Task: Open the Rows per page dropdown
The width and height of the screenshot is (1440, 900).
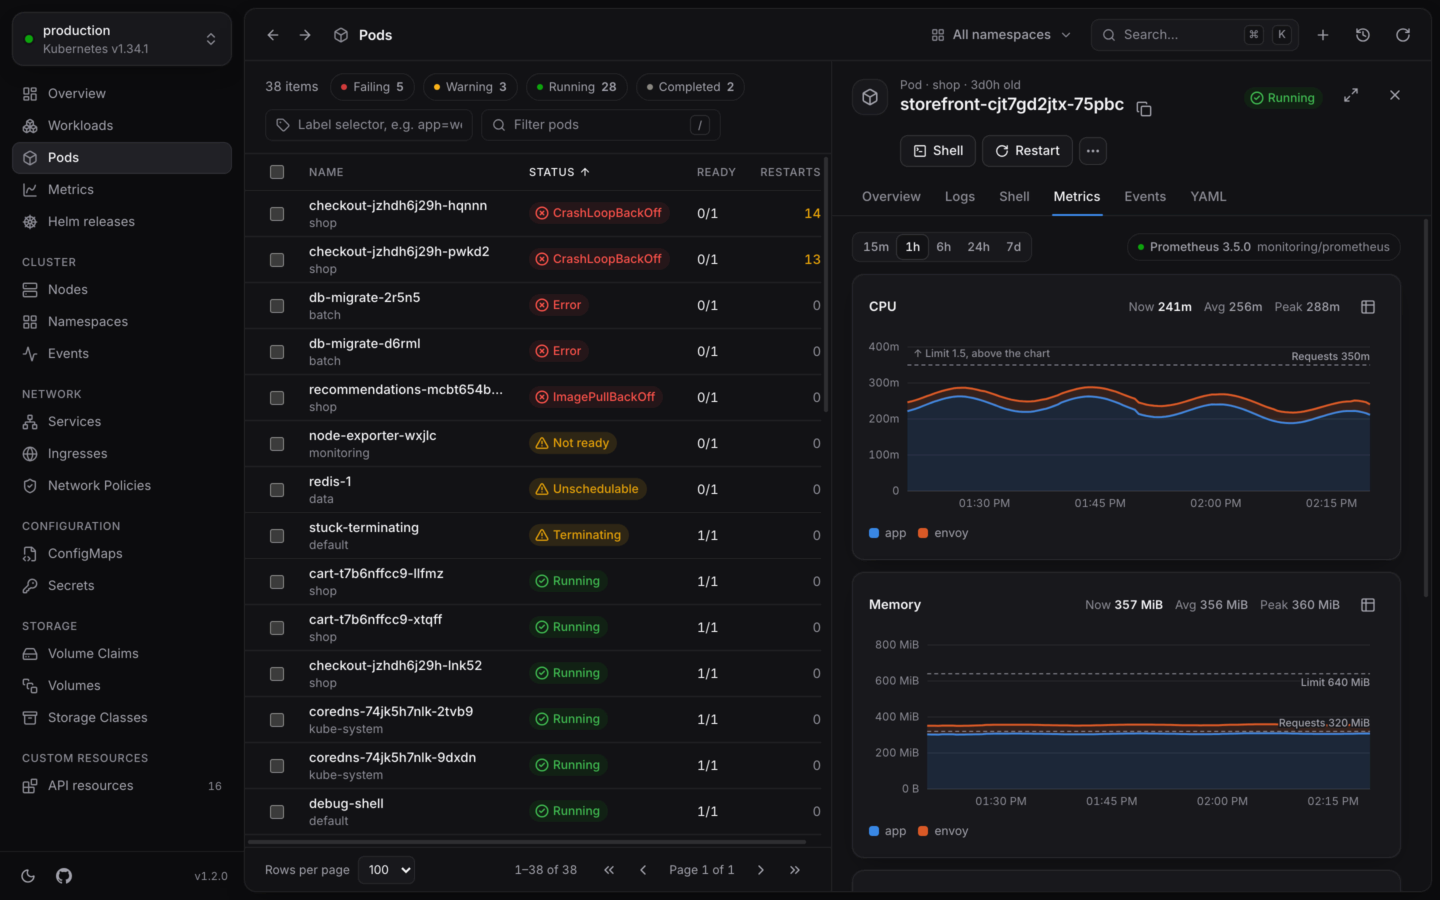Action: coord(388,870)
